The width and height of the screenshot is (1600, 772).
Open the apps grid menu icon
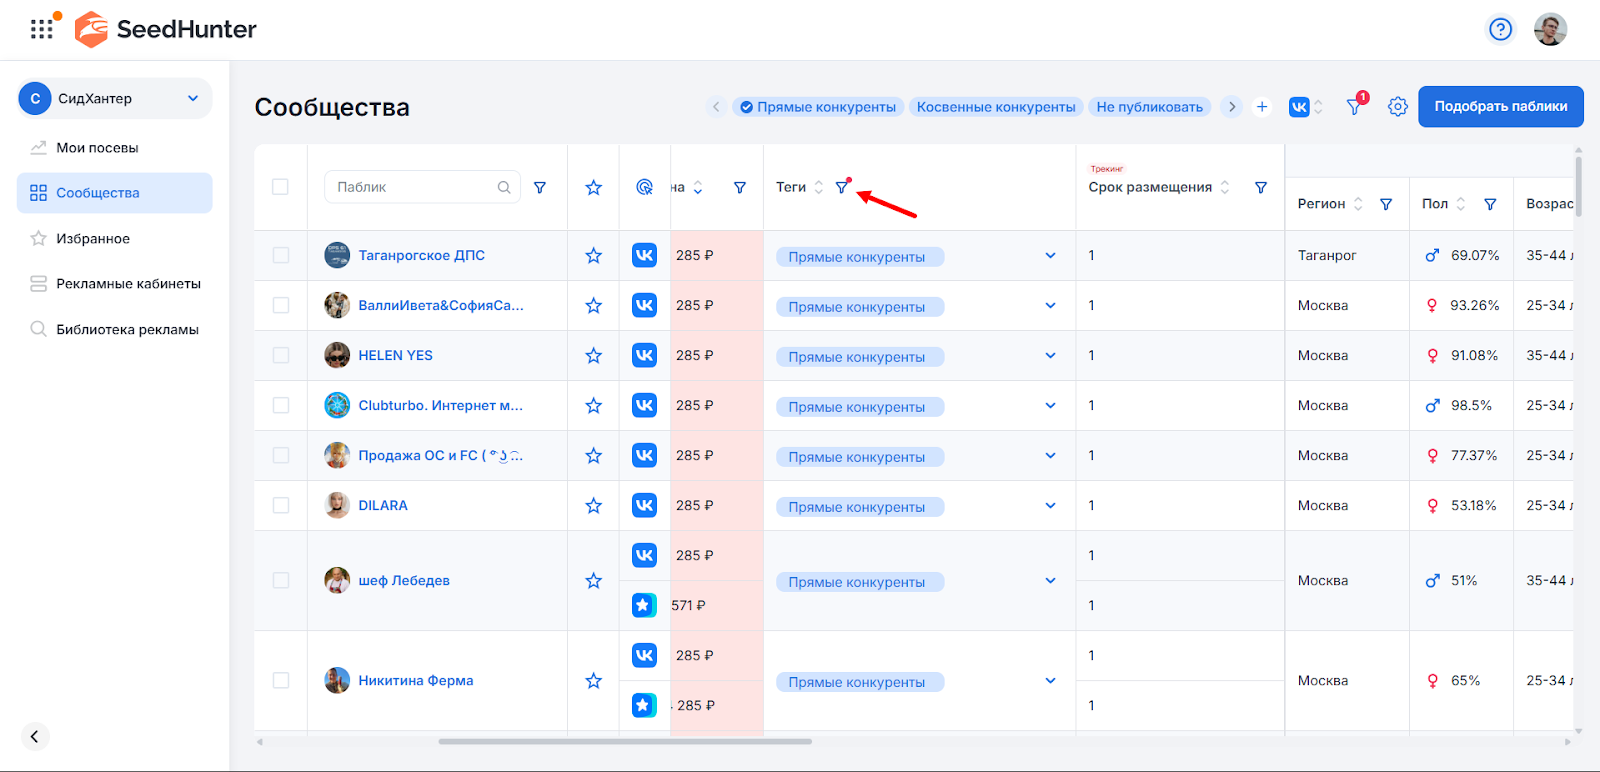point(41,29)
